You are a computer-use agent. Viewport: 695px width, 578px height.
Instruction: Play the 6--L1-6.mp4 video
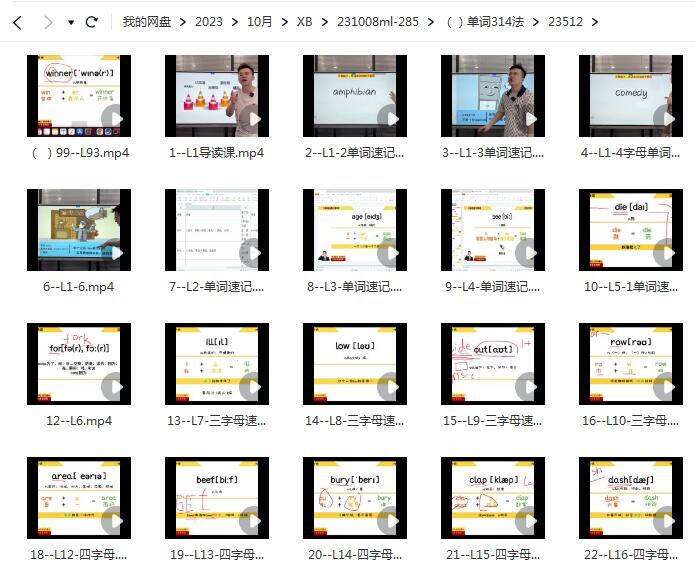click(x=114, y=253)
